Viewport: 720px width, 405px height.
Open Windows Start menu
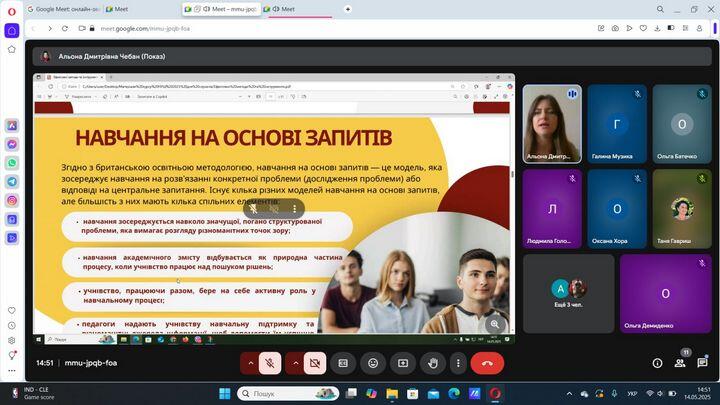click(x=225, y=394)
